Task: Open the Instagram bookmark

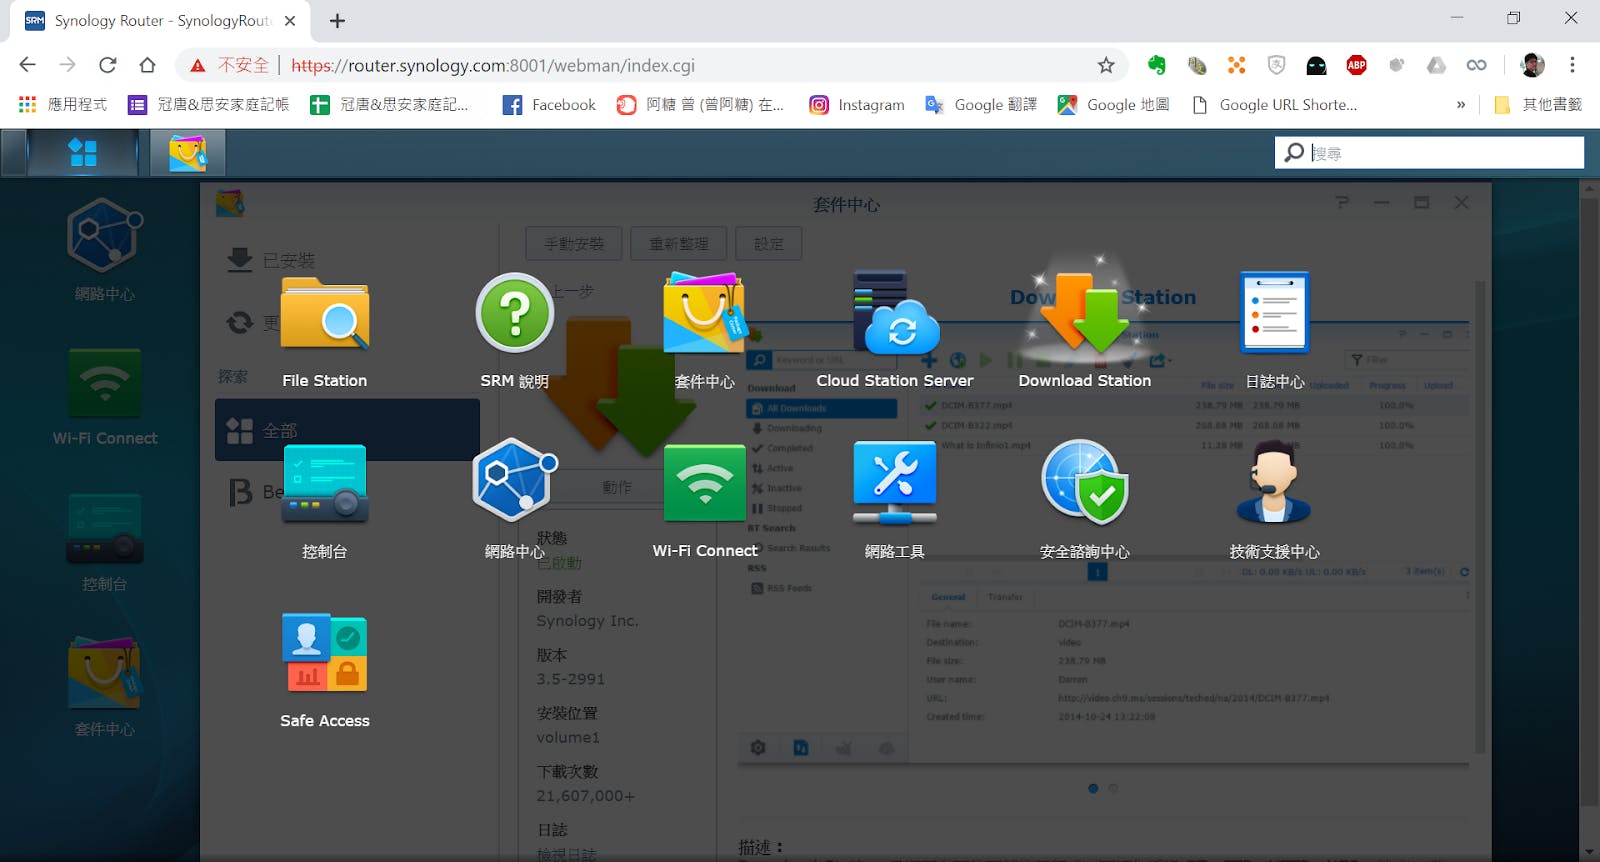Action: click(x=856, y=105)
